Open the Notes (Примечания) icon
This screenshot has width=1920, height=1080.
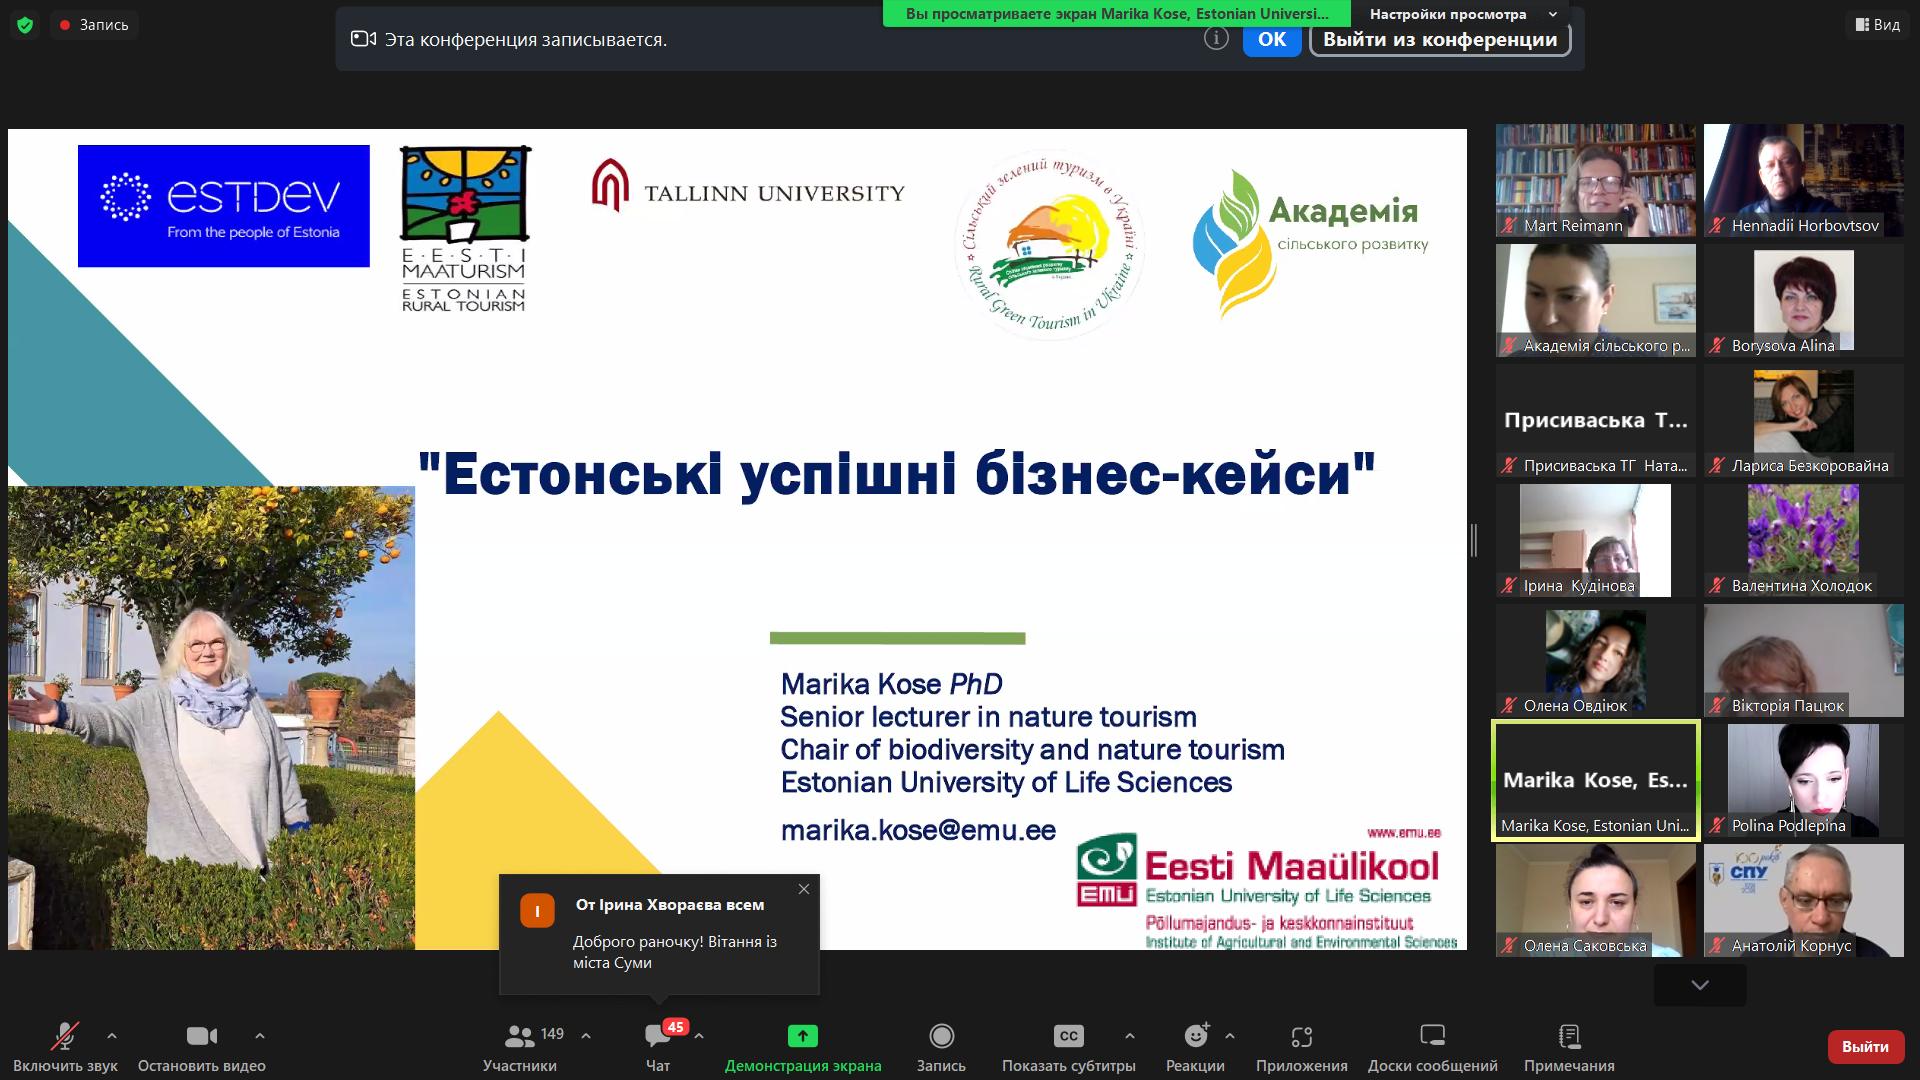pyautogui.click(x=1569, y=1037)
